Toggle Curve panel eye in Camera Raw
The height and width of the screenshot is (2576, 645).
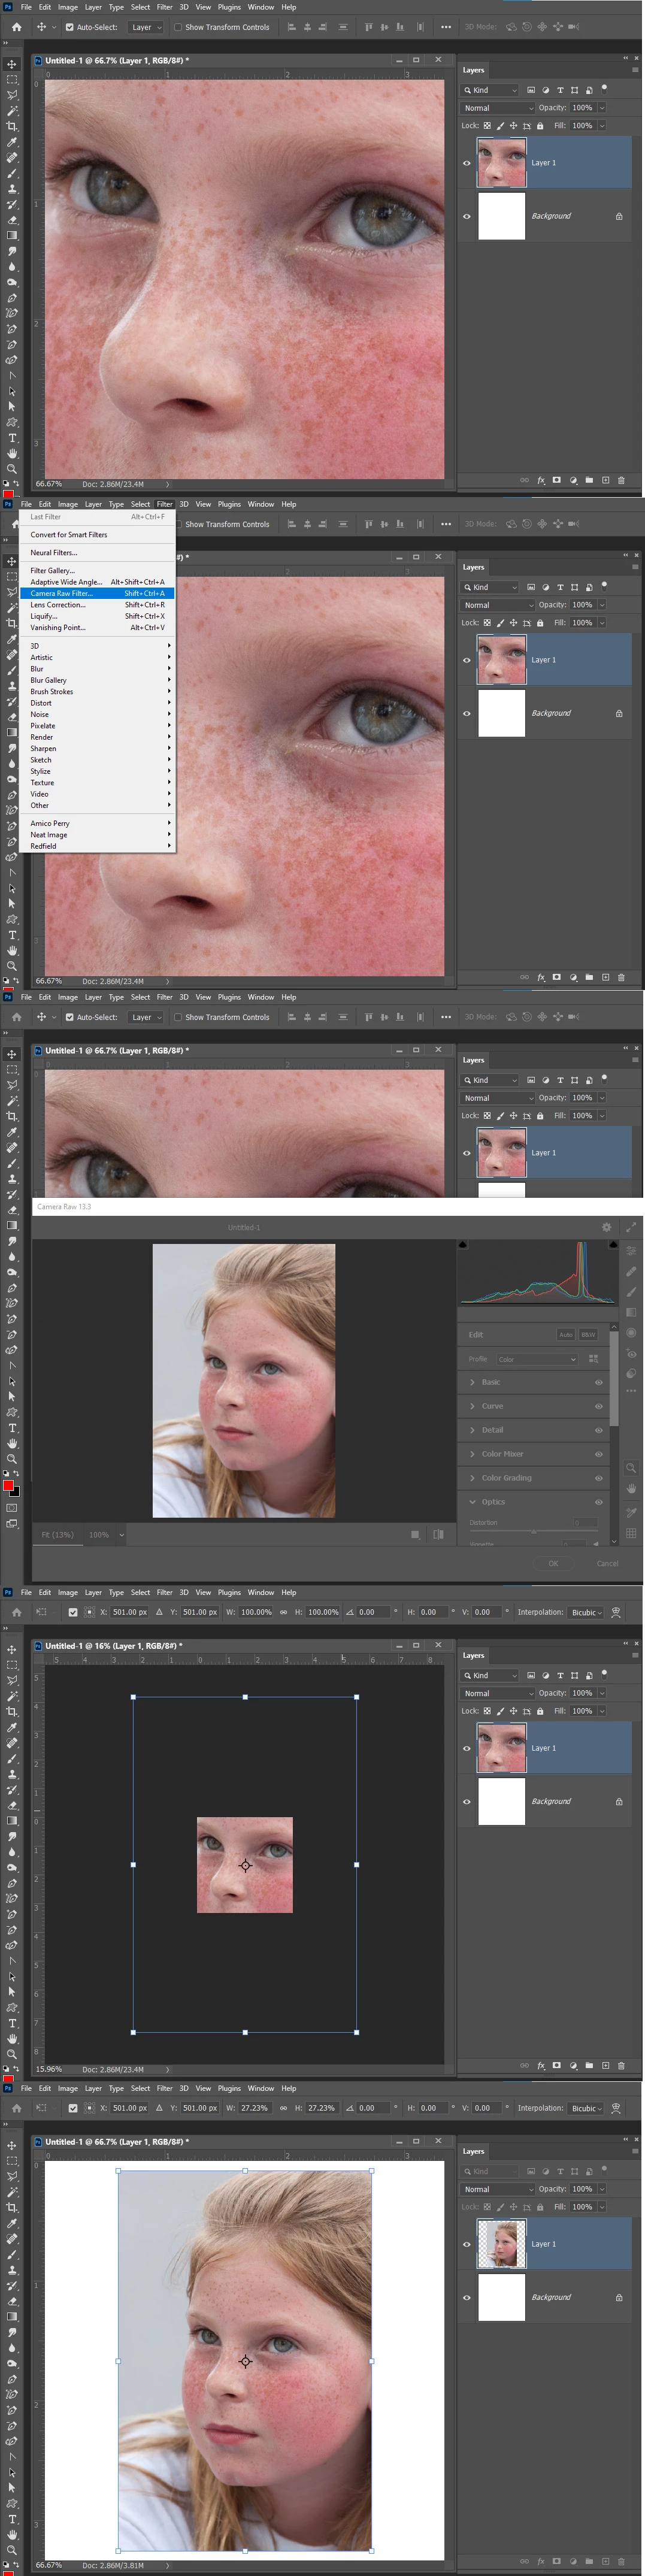pyautogui.click(x=599, y=1406)
